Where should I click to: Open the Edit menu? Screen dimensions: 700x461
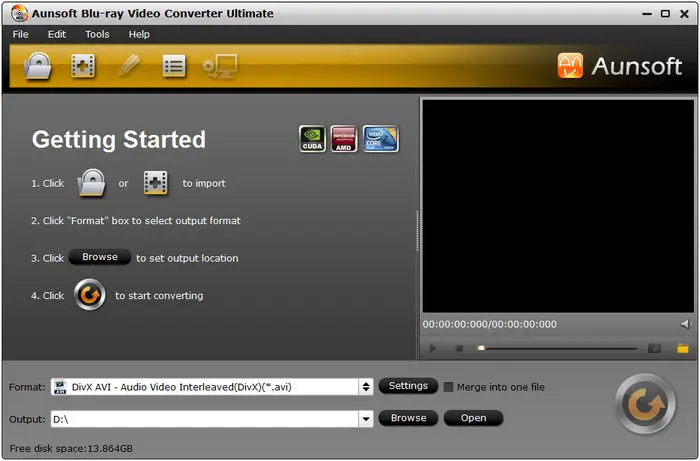pyautogui.click(x=57, y=34)
